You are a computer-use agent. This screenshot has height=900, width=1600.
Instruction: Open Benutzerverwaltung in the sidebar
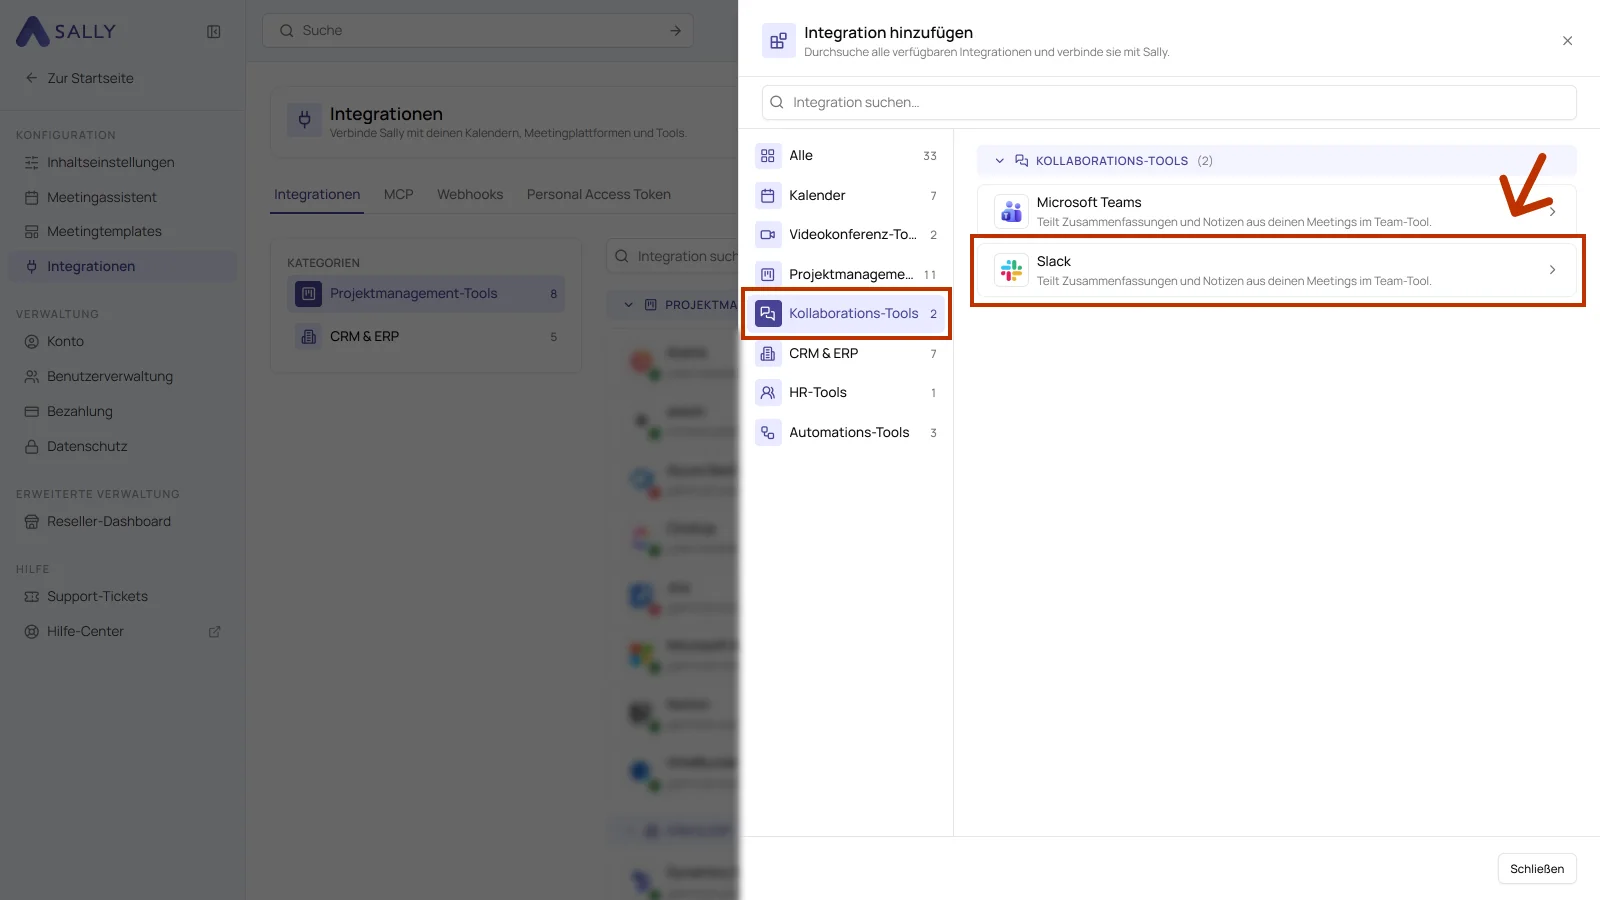point(122,376)
